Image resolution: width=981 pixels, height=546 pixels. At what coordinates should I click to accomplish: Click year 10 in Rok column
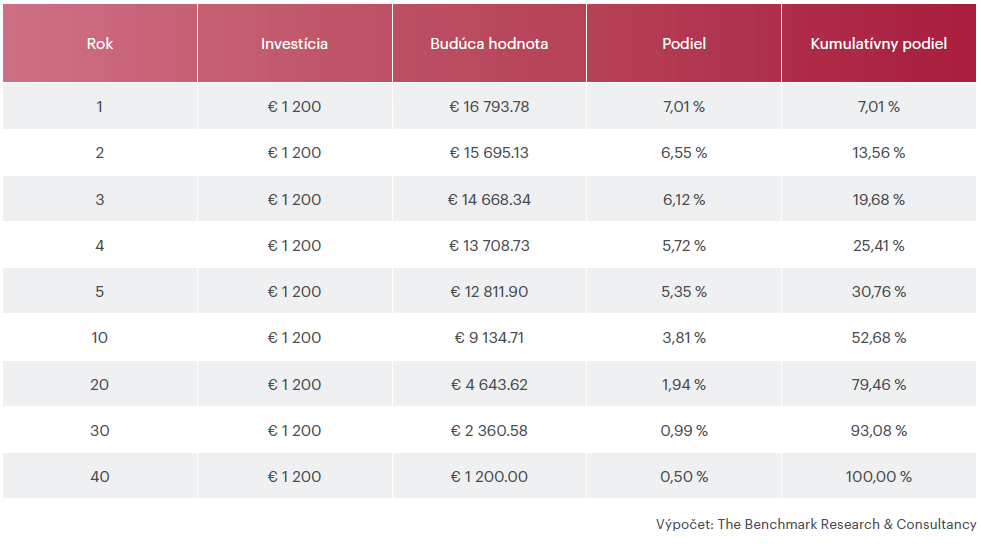coord(99,338)
